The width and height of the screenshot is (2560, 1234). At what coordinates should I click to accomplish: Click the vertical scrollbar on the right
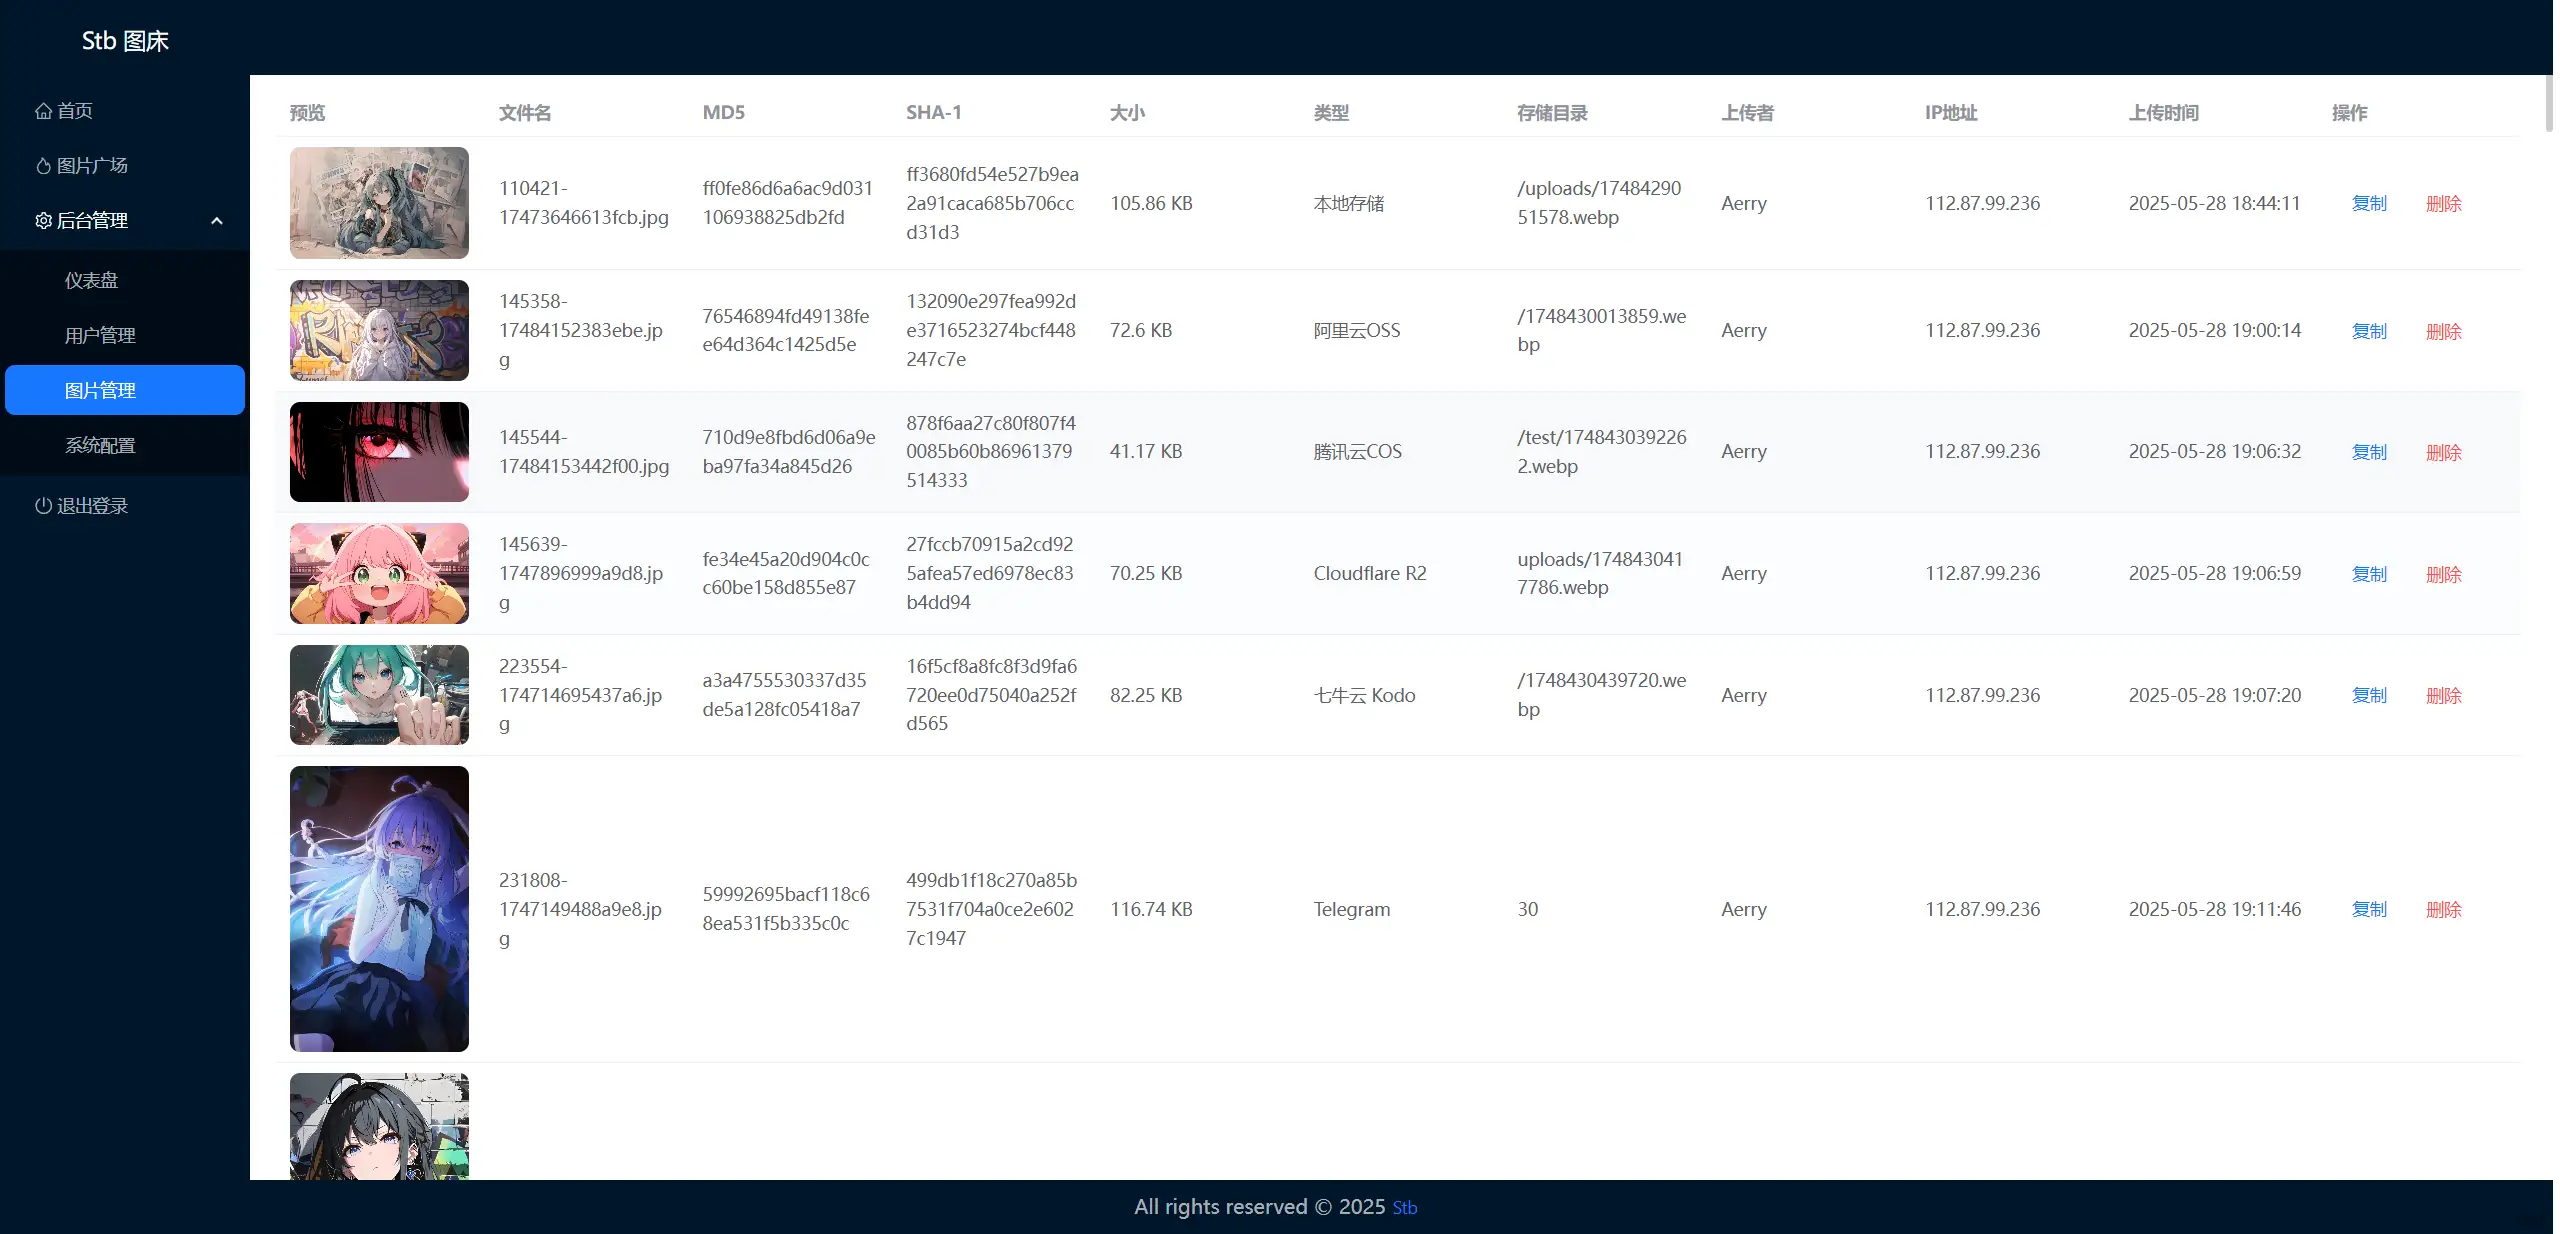coord(2548,104)
